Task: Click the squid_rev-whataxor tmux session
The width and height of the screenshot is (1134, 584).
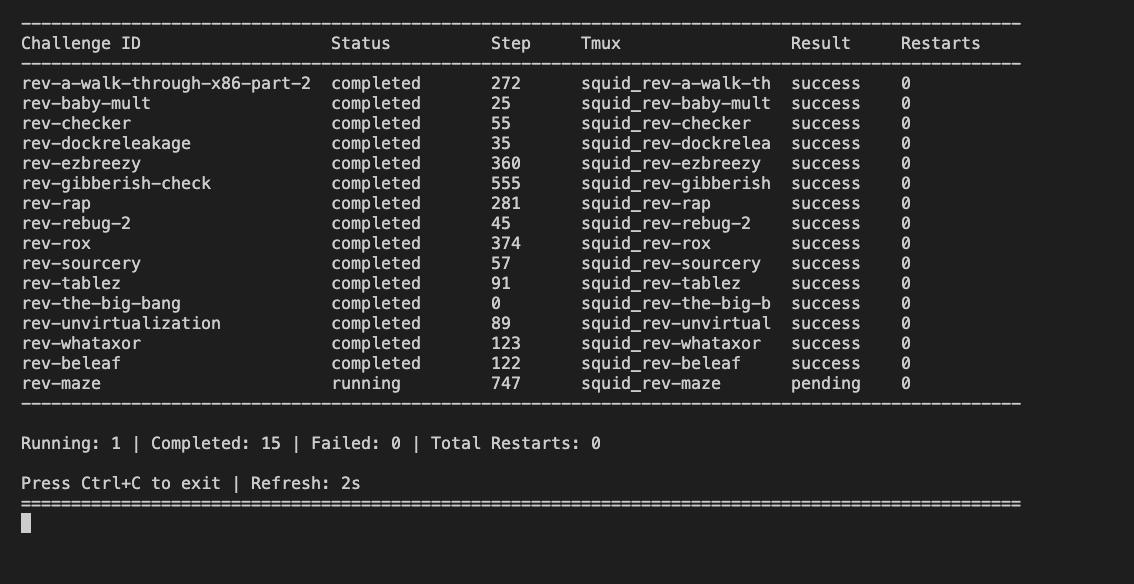Action: 671,343
